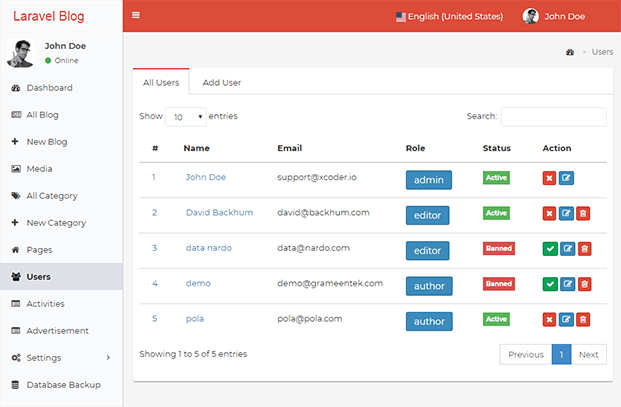Open Media in the sidebar
Image resolution: width=621 pixels, height=407 pixels.
tap(61, 169)
